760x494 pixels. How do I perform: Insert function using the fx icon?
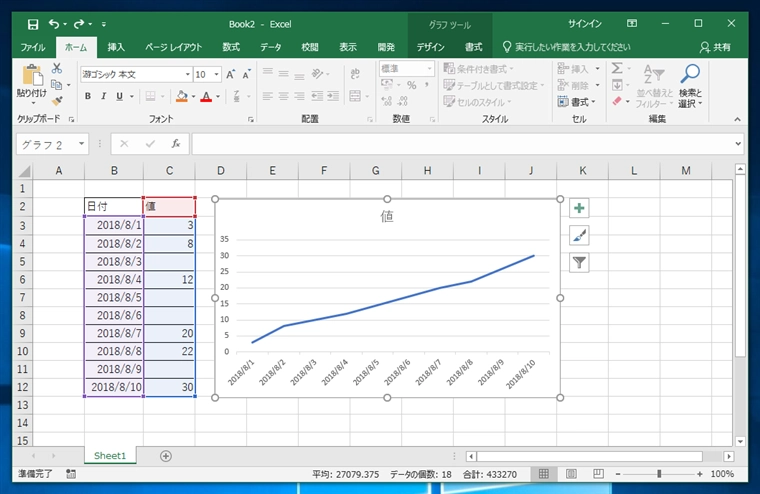click(x=175, y=143)
